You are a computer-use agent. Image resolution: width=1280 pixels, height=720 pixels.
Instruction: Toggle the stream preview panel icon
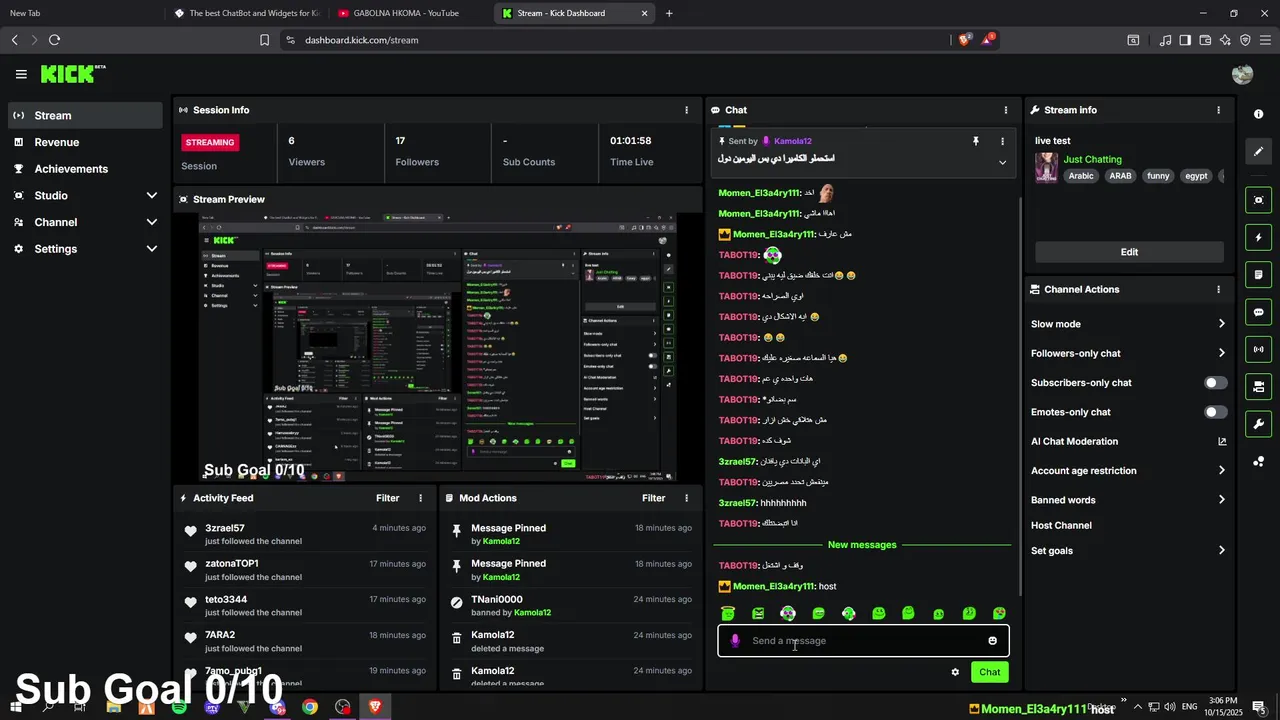[x=1259, y=200]
